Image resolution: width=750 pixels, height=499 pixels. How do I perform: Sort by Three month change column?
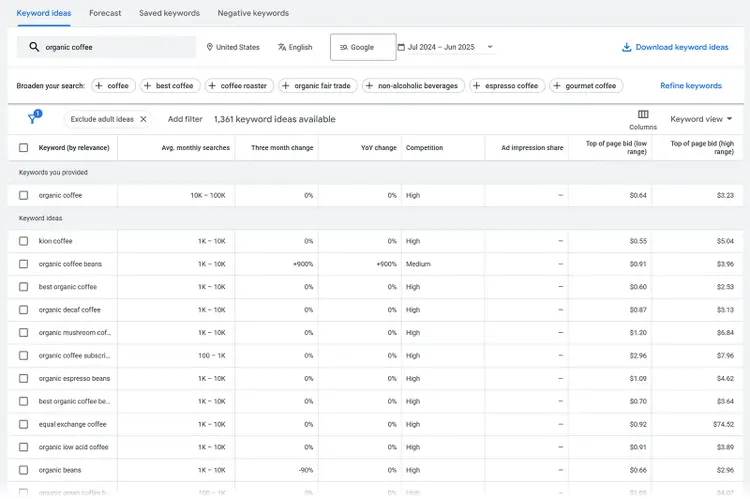point(282,148)
